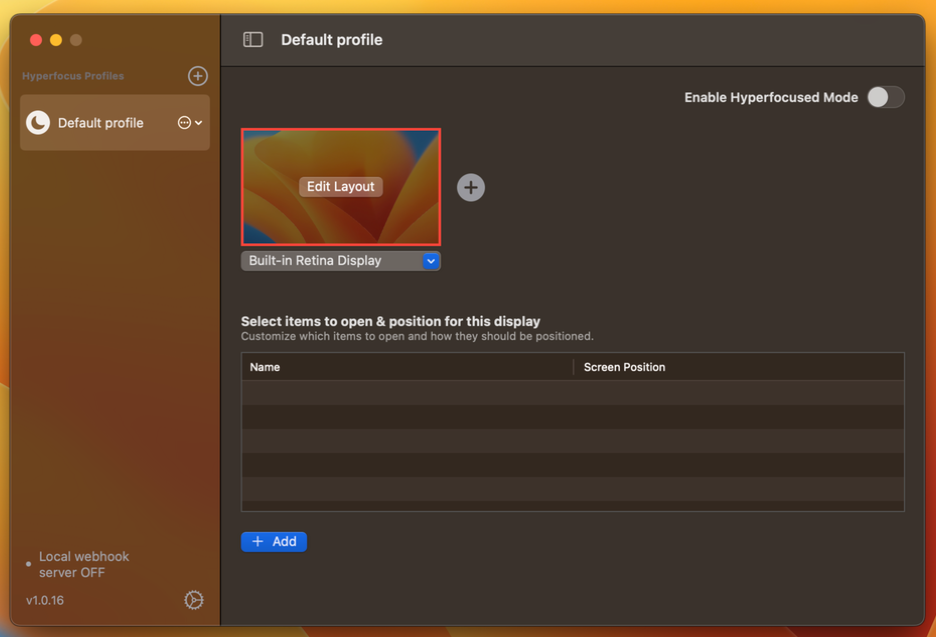The image size is (936, 637).
Task: Minimize the window with yellow button
Action: pyautogui.click(x=56, y=40)
